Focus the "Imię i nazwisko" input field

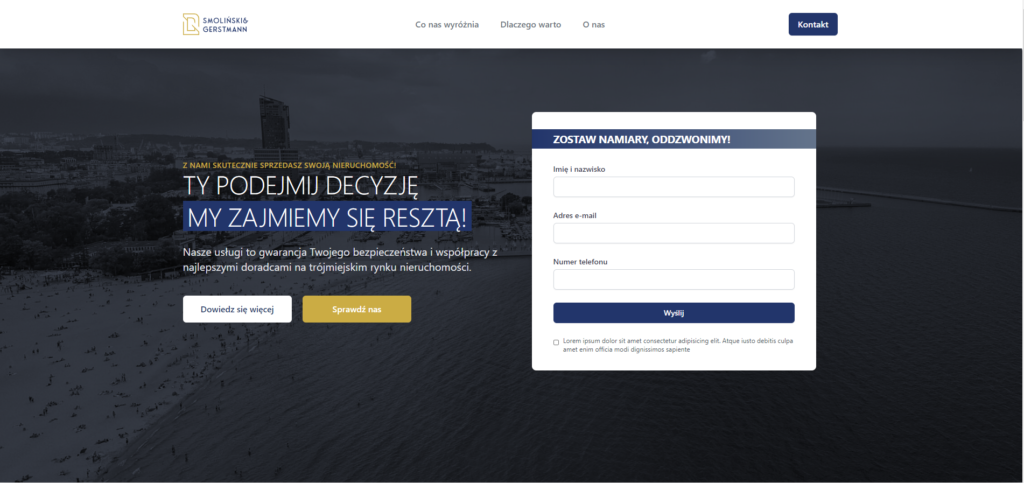(673, 187)
